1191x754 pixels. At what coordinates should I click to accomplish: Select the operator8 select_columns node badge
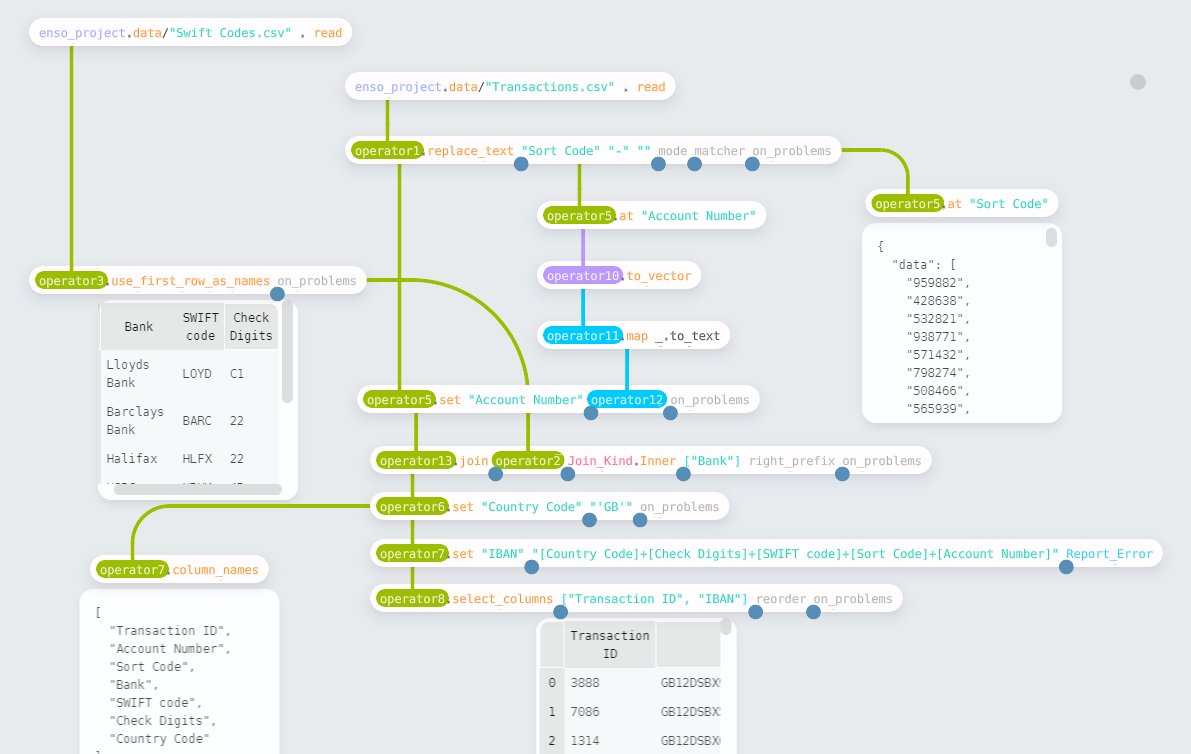tap(412, 598)
